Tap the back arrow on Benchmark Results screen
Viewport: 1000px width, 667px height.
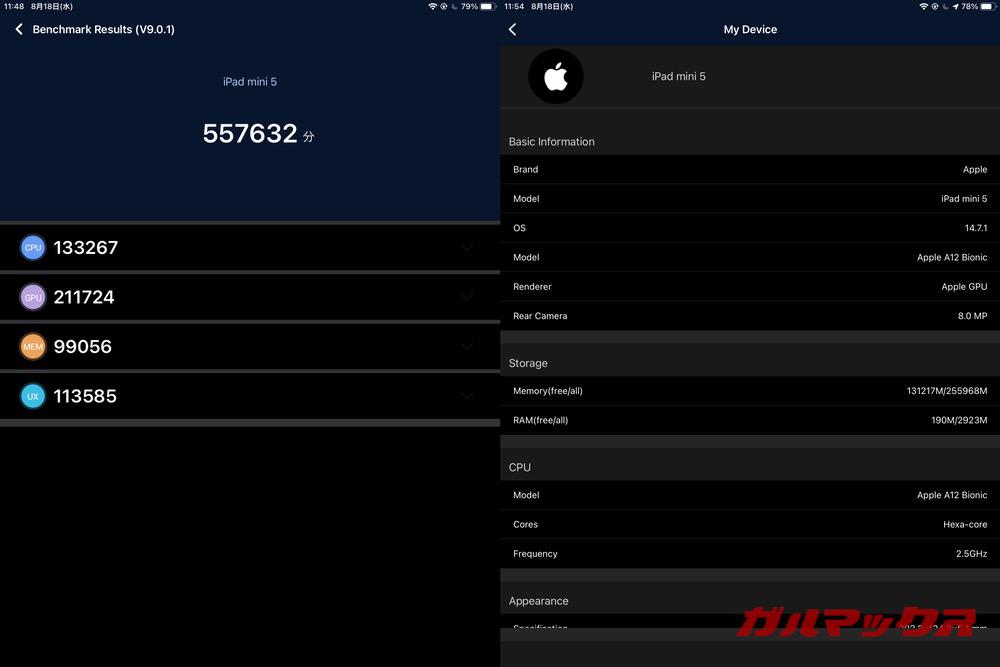click(x=18, y=29)
